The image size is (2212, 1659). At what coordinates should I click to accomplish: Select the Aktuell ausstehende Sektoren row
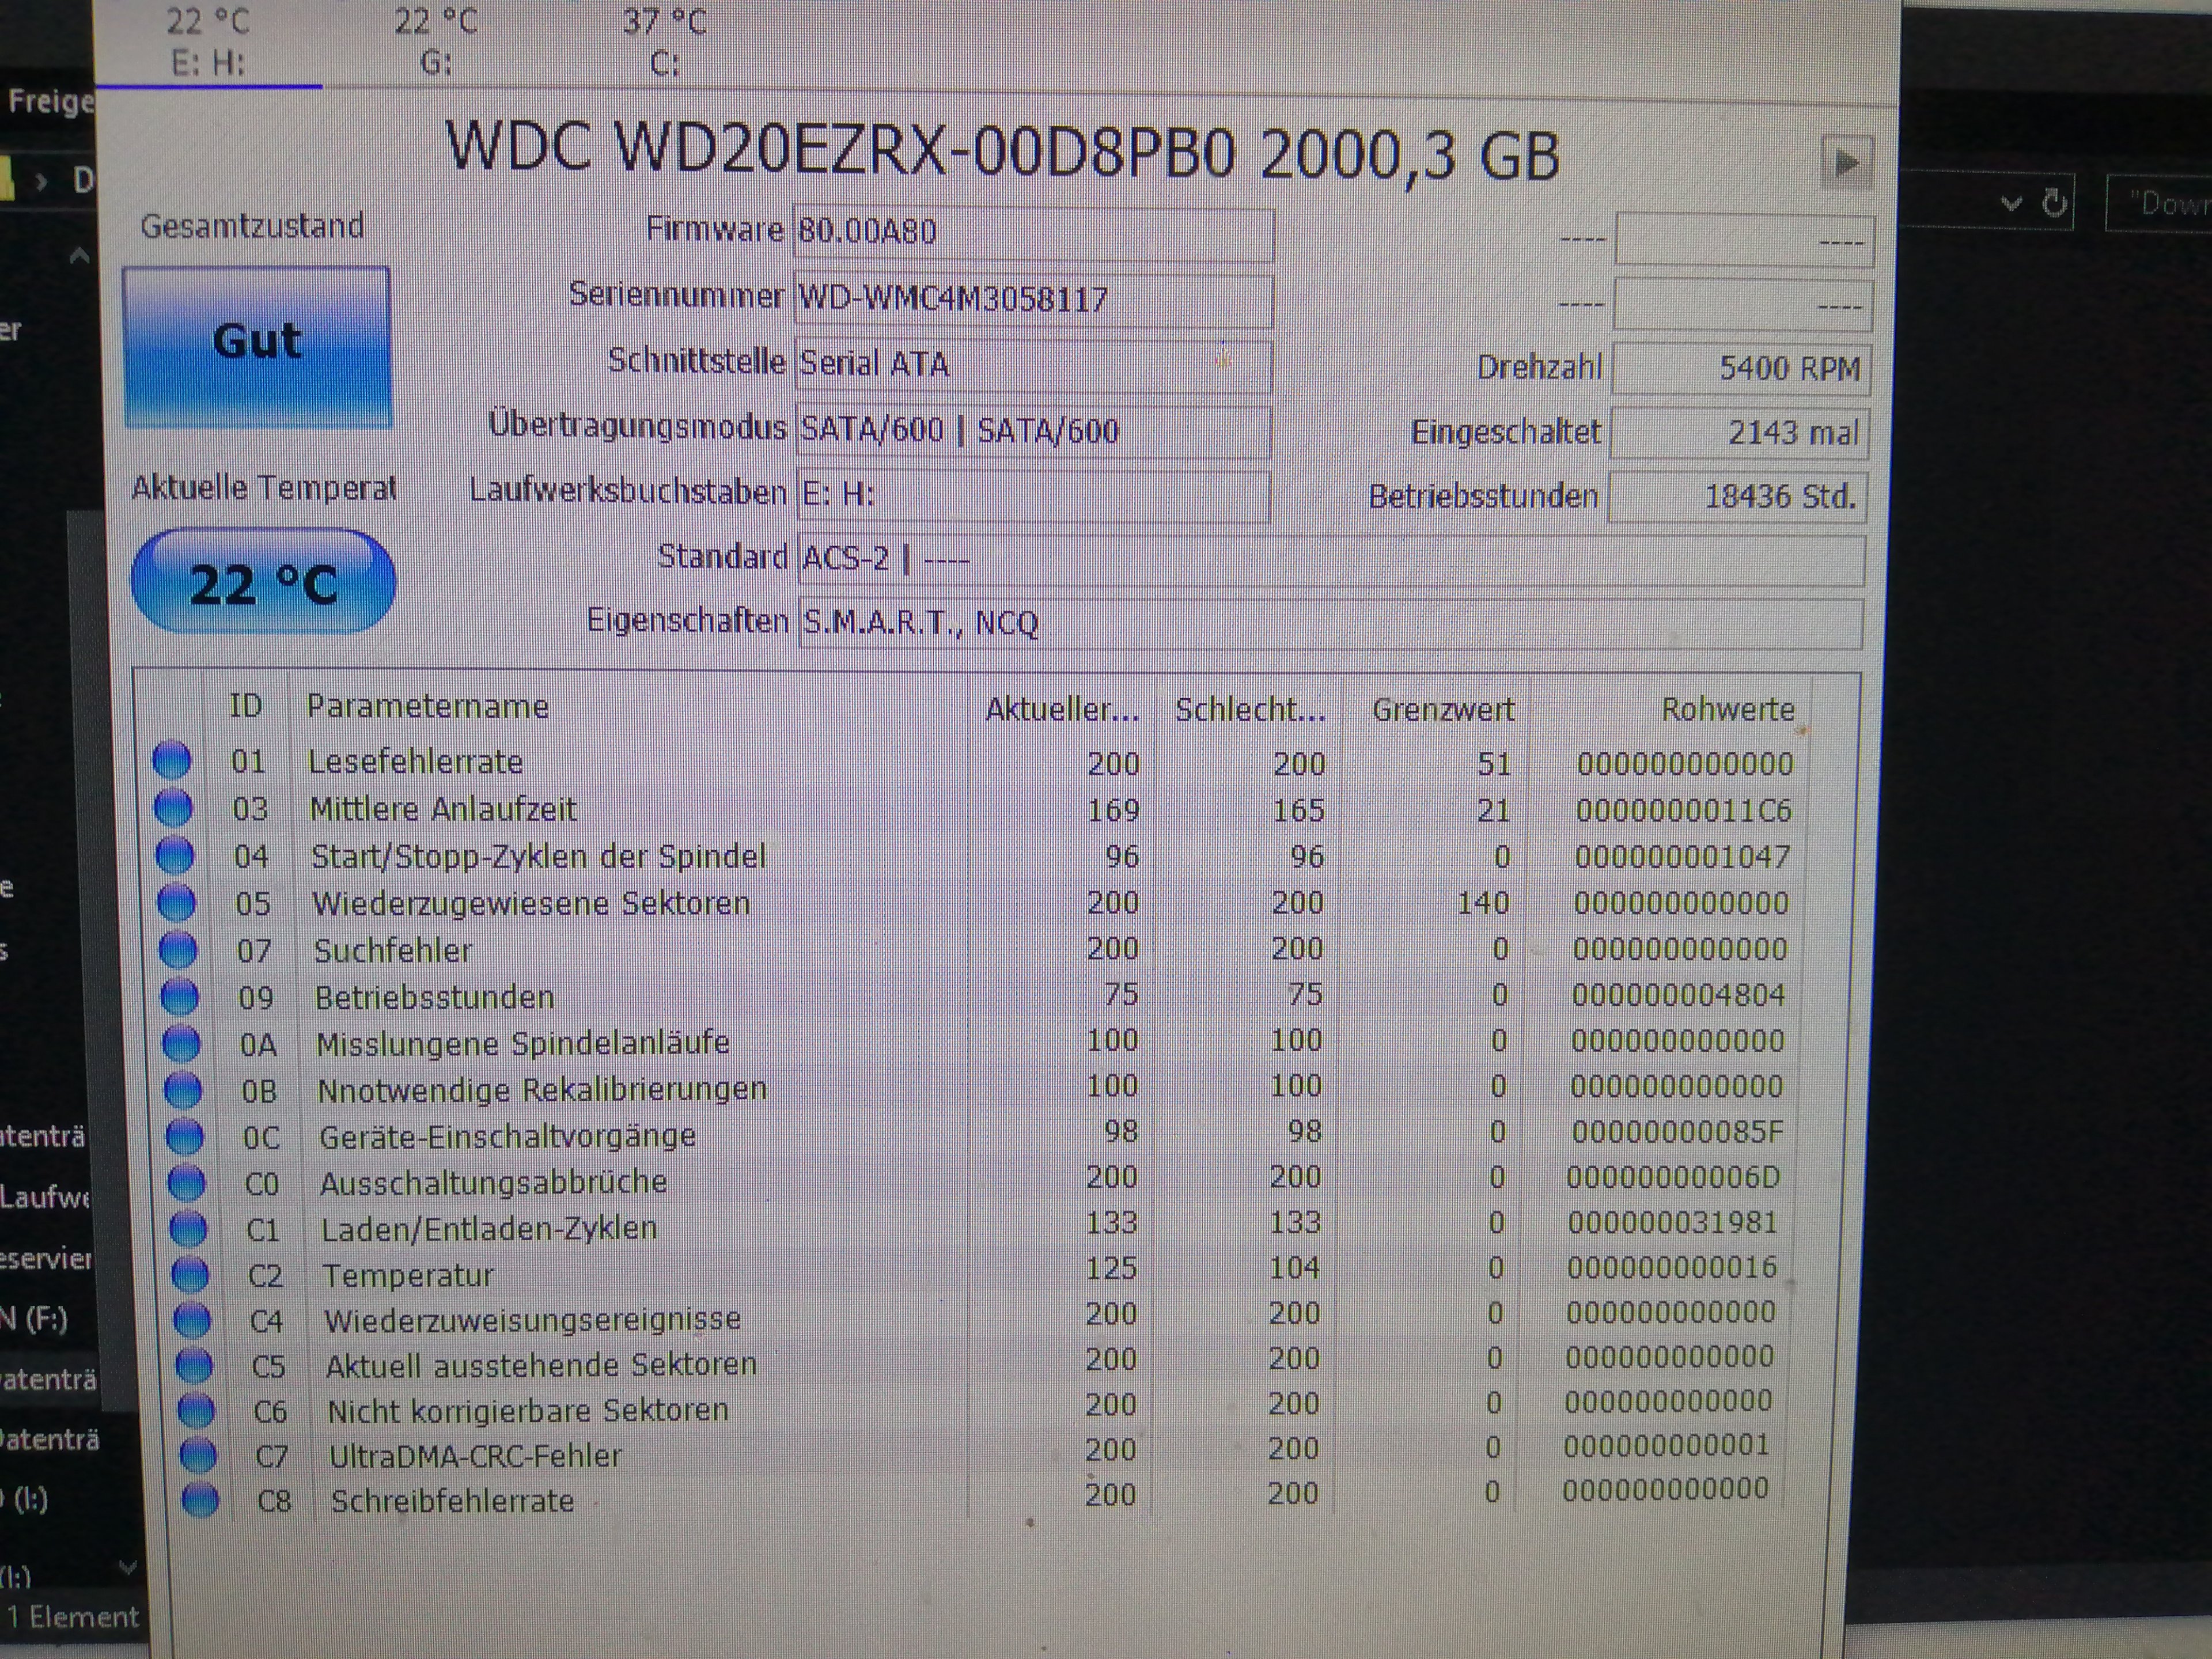tap(541, 1364)
